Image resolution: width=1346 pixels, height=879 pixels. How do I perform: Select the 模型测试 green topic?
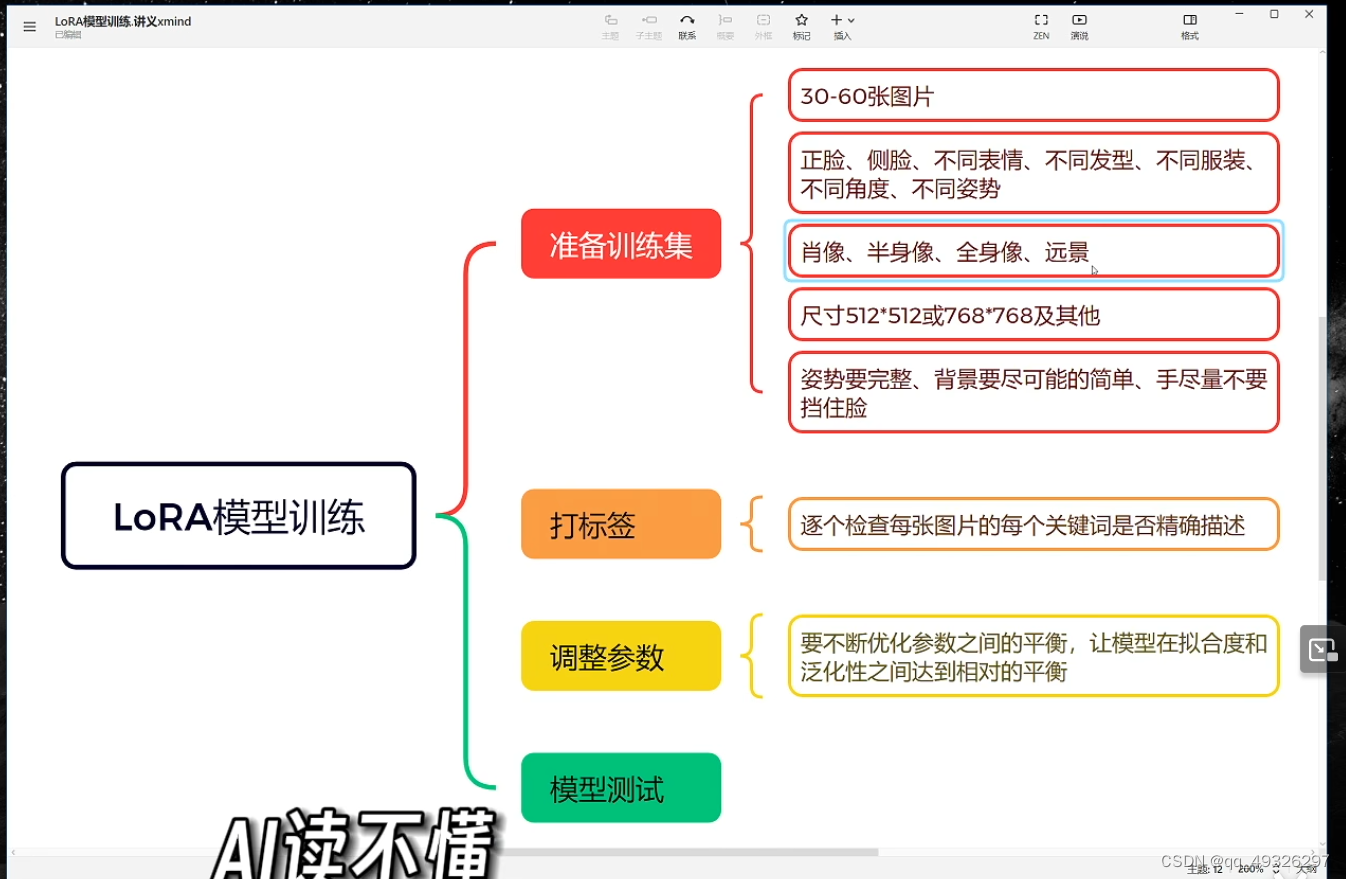(x=621, y=788)
